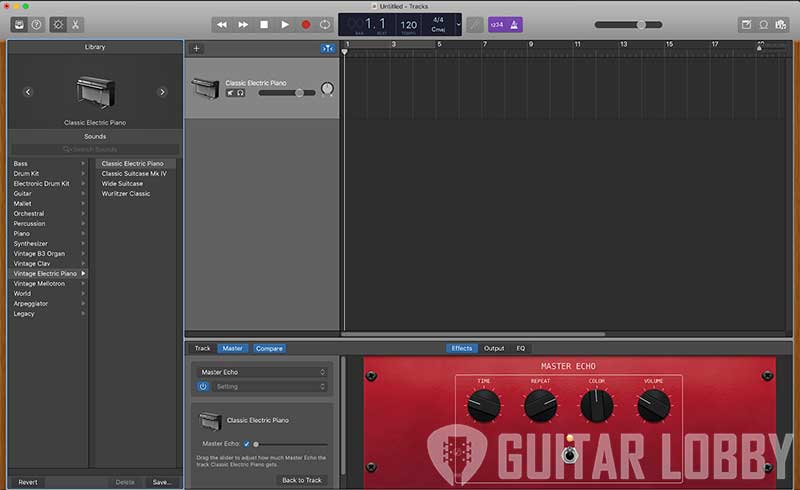800x490 pixels.
Task: Click the Save... button
Action: coord(162,482)
